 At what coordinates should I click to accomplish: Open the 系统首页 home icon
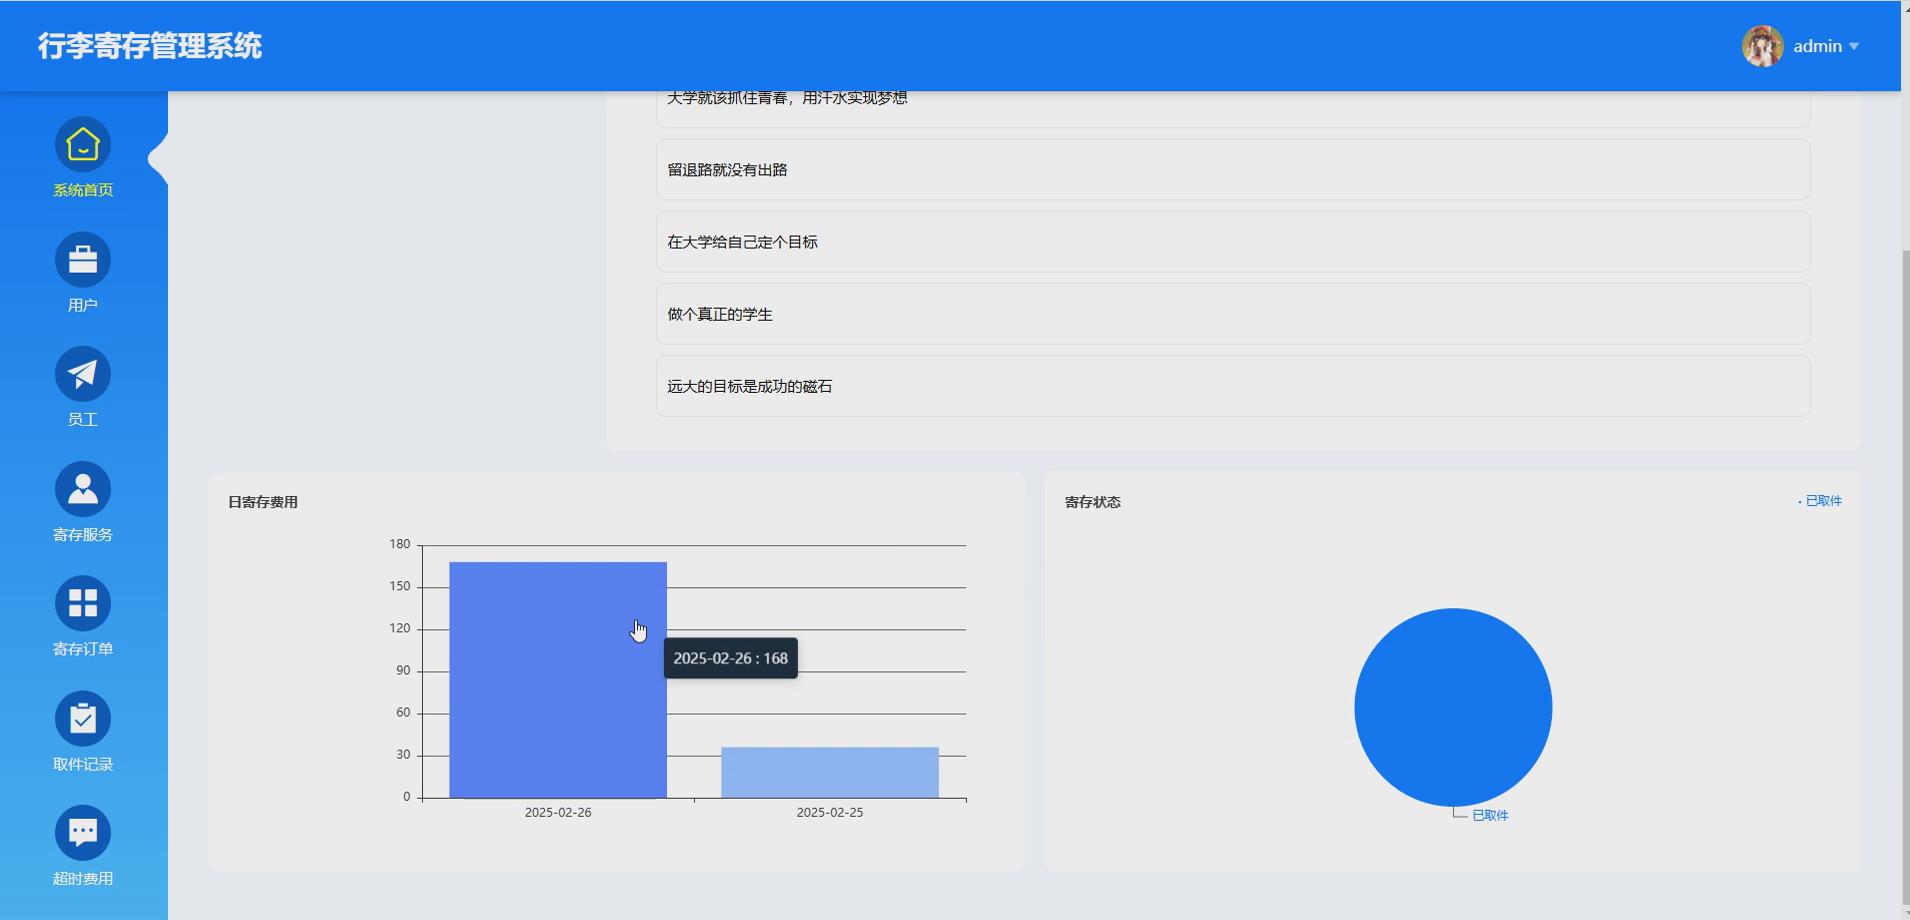coord(83,145)
